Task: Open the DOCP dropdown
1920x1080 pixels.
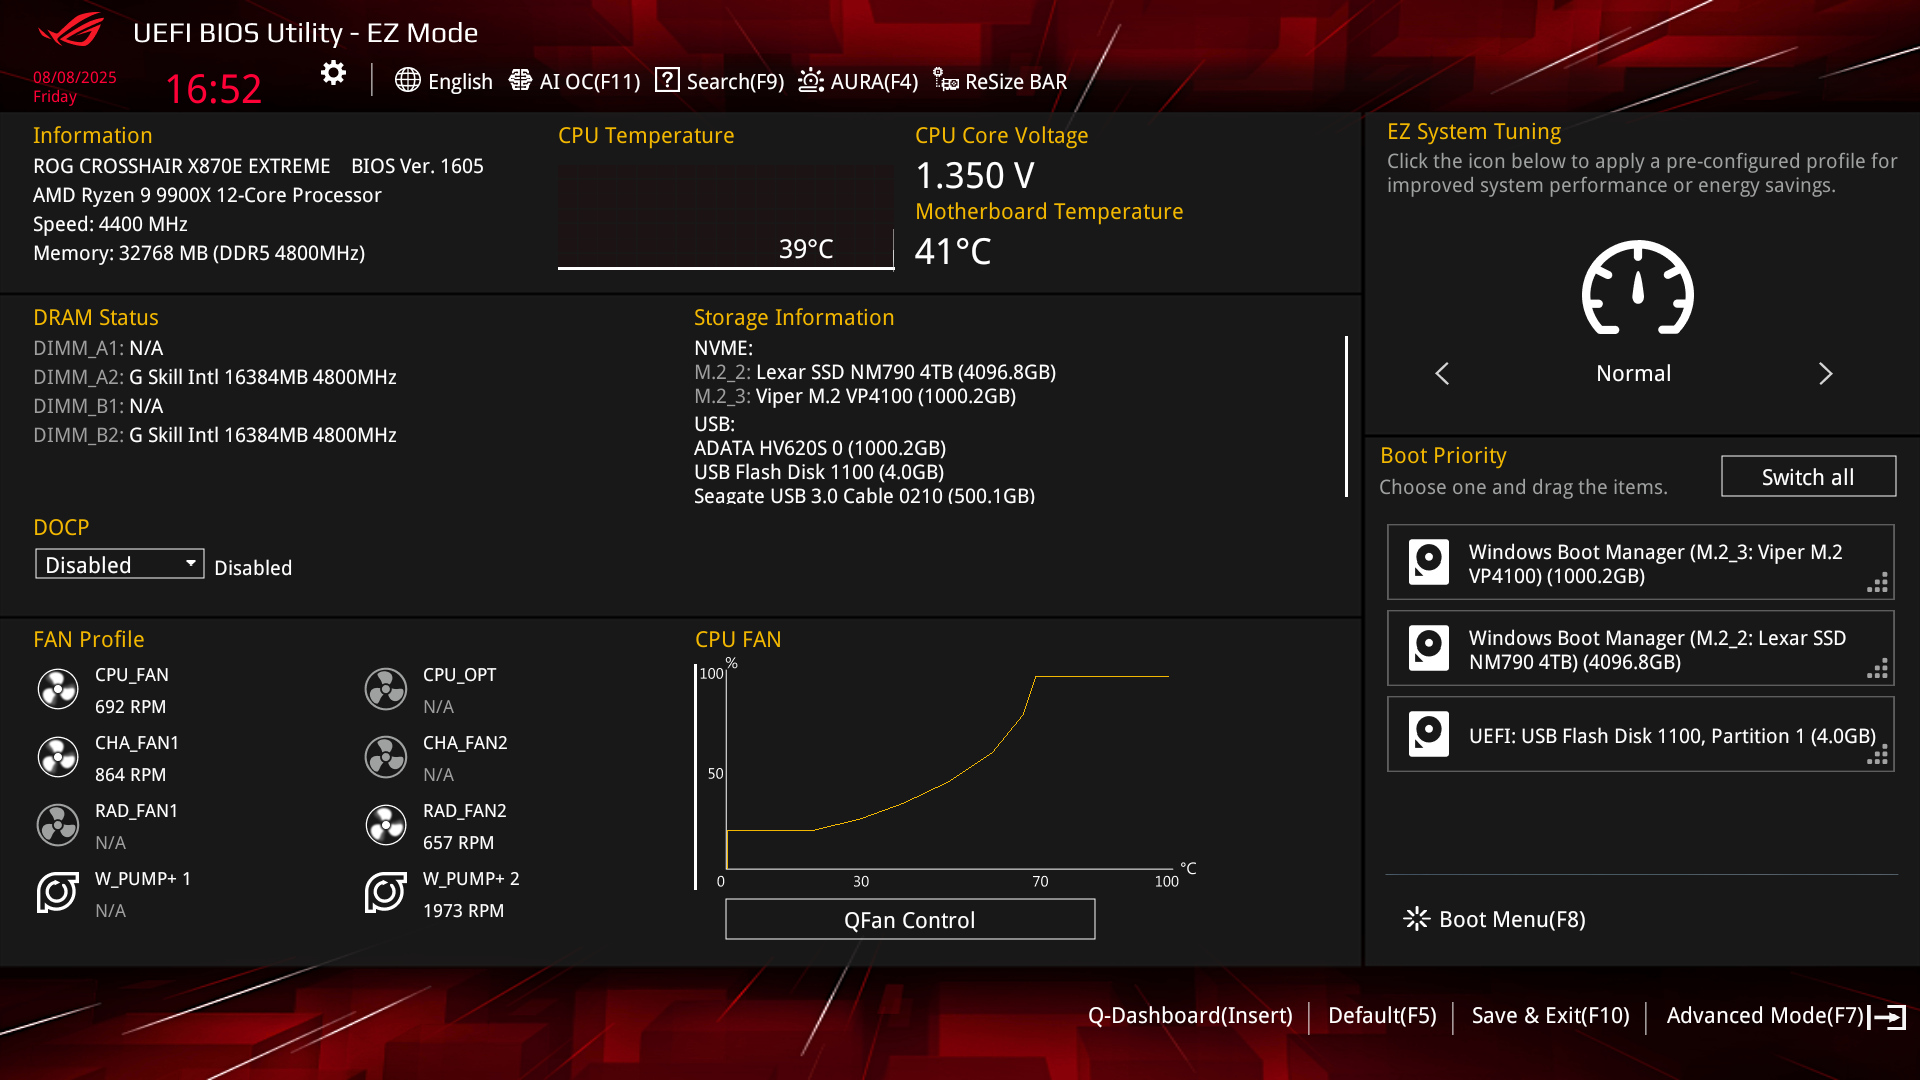Action: point(120,564)
